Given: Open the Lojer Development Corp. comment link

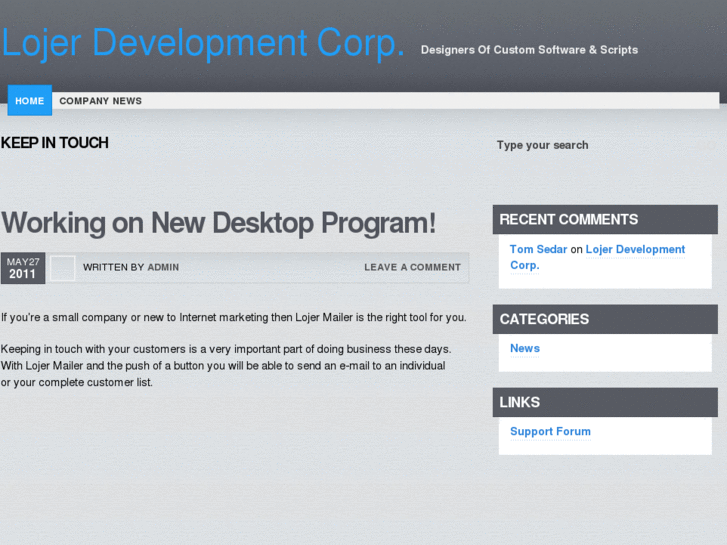Looking at the screenshot, I should 598,257.
